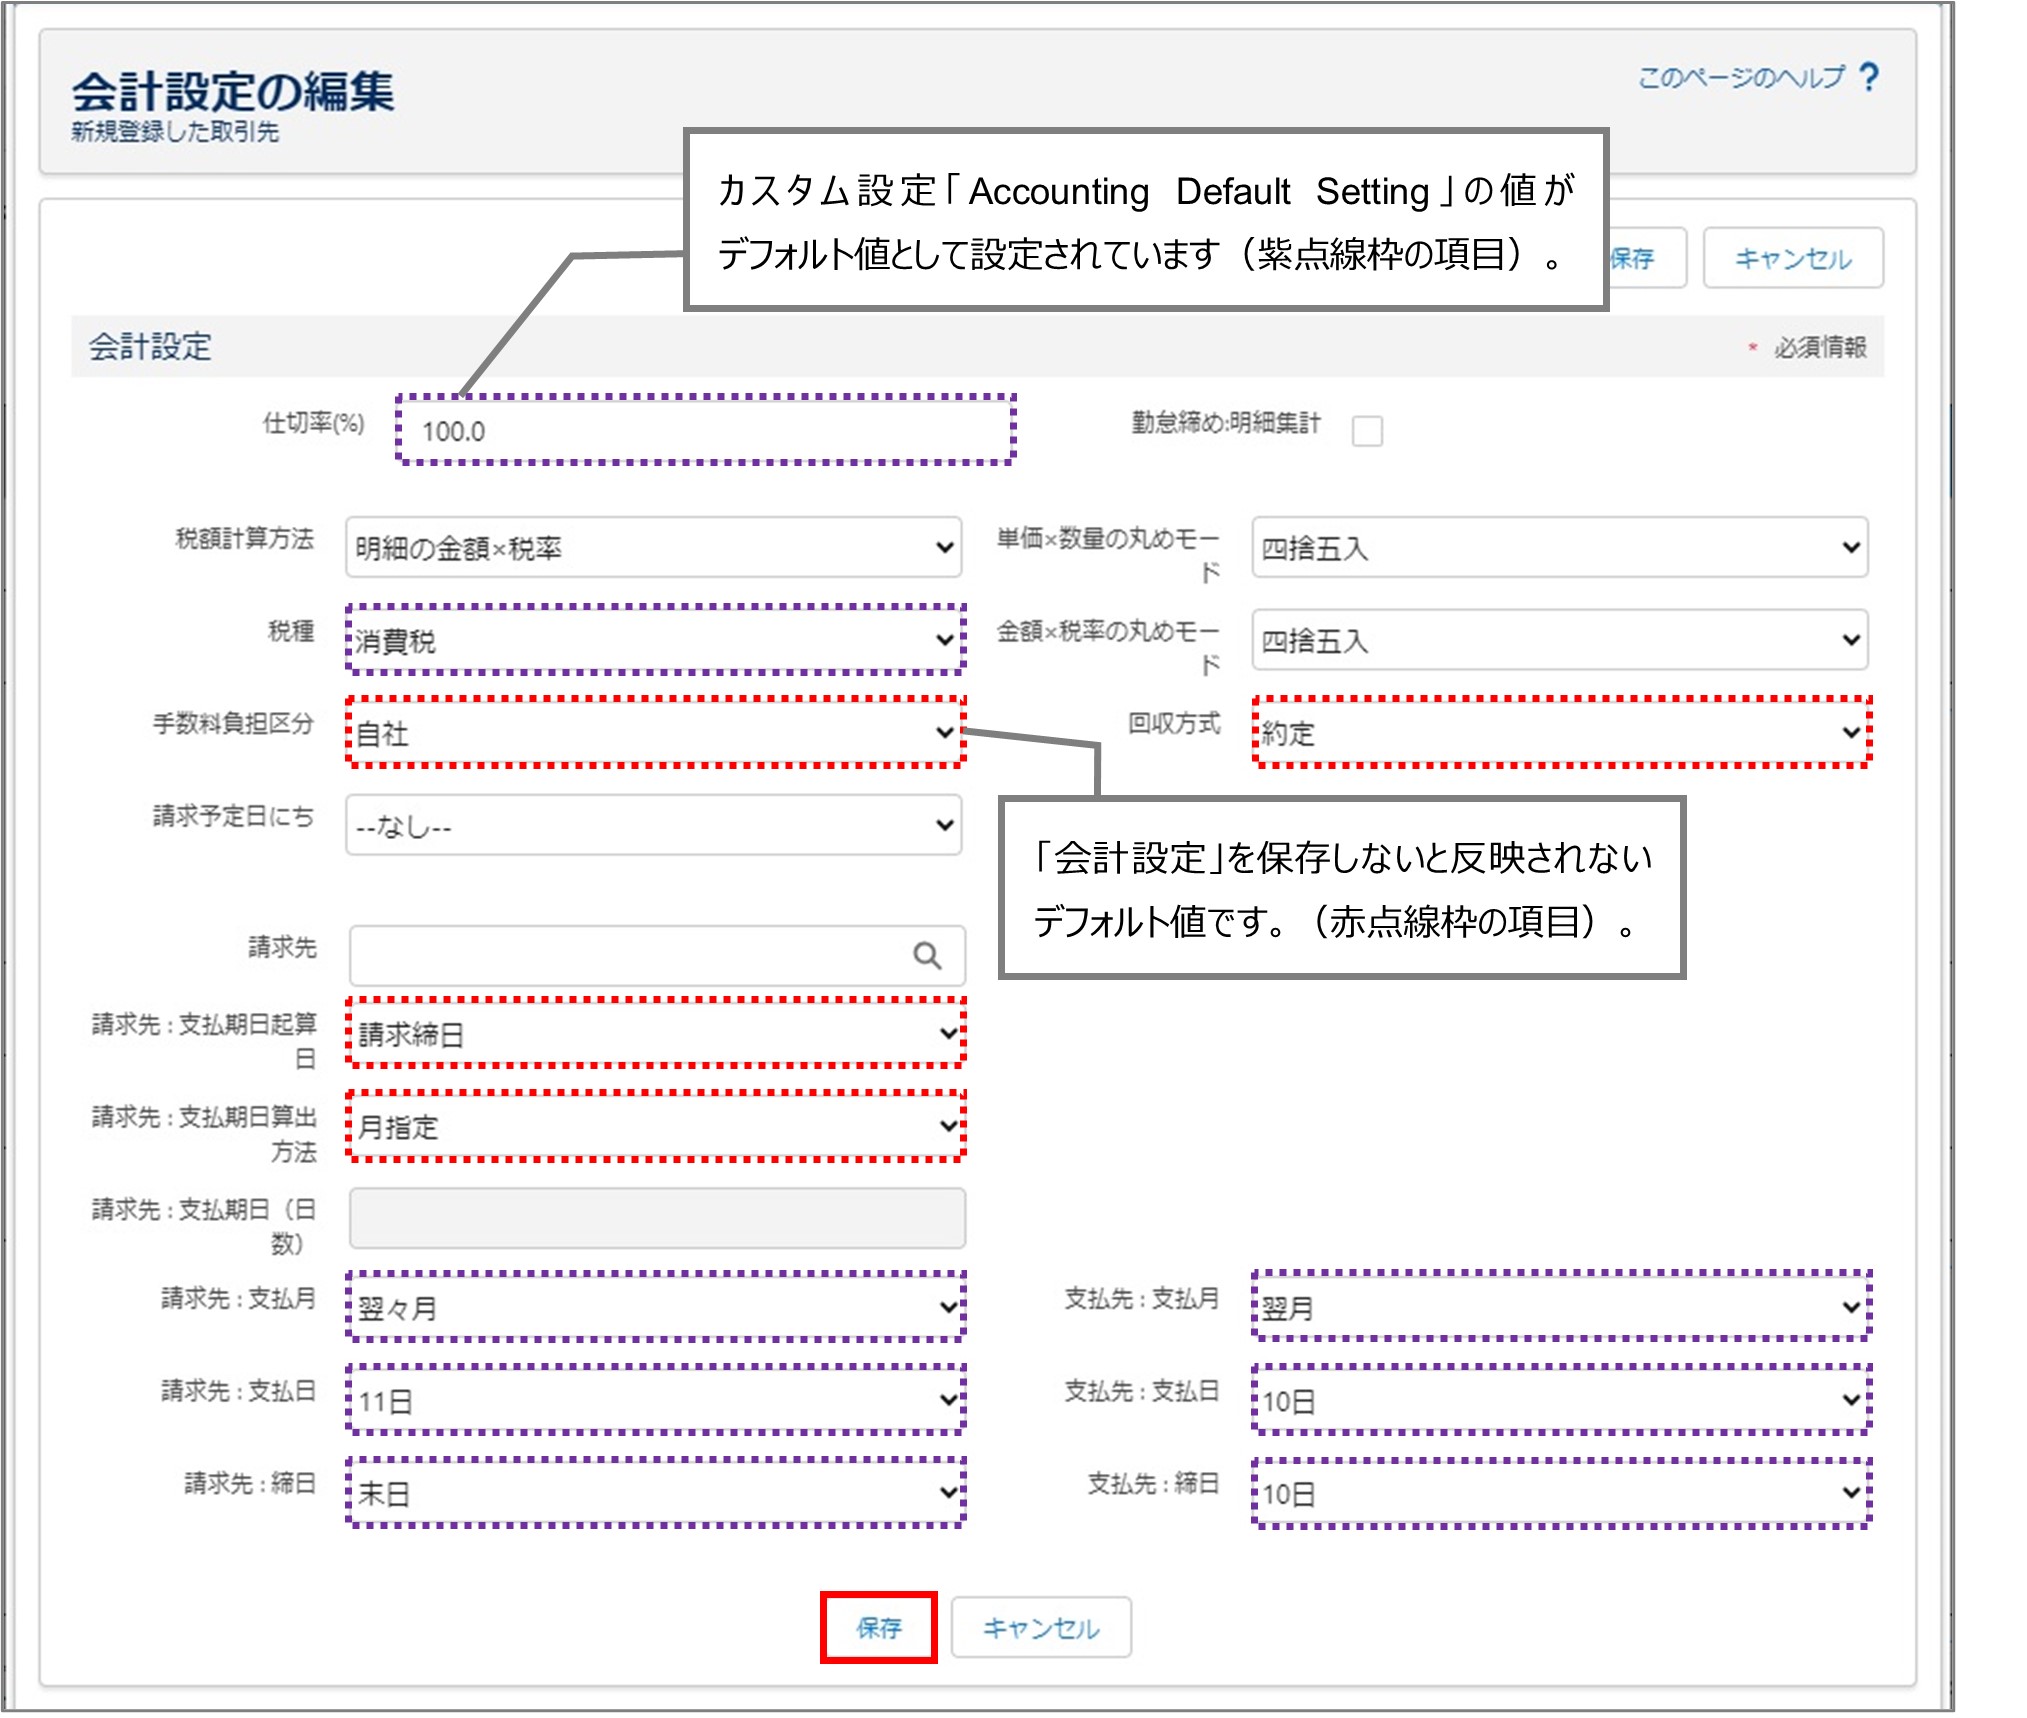Screen dimensions: 2027x1718
Task: Select the 回収方式 約定 dropdown
Action: pos(1559,733)
